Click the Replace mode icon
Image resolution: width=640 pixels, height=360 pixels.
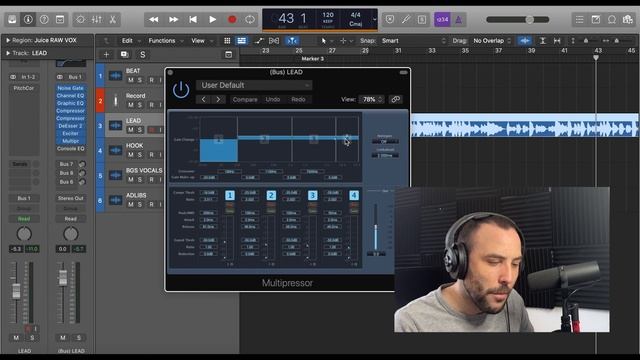[x=390, y=19]
